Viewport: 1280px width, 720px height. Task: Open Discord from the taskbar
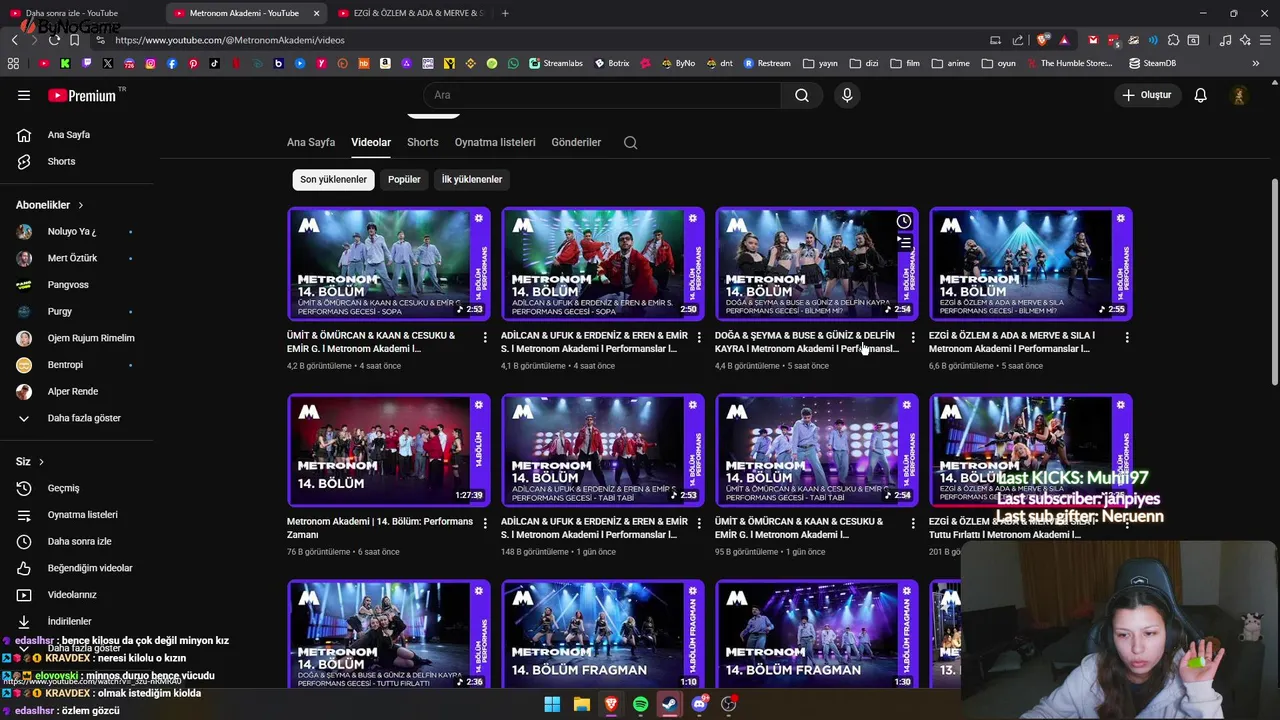coord(699,704)
